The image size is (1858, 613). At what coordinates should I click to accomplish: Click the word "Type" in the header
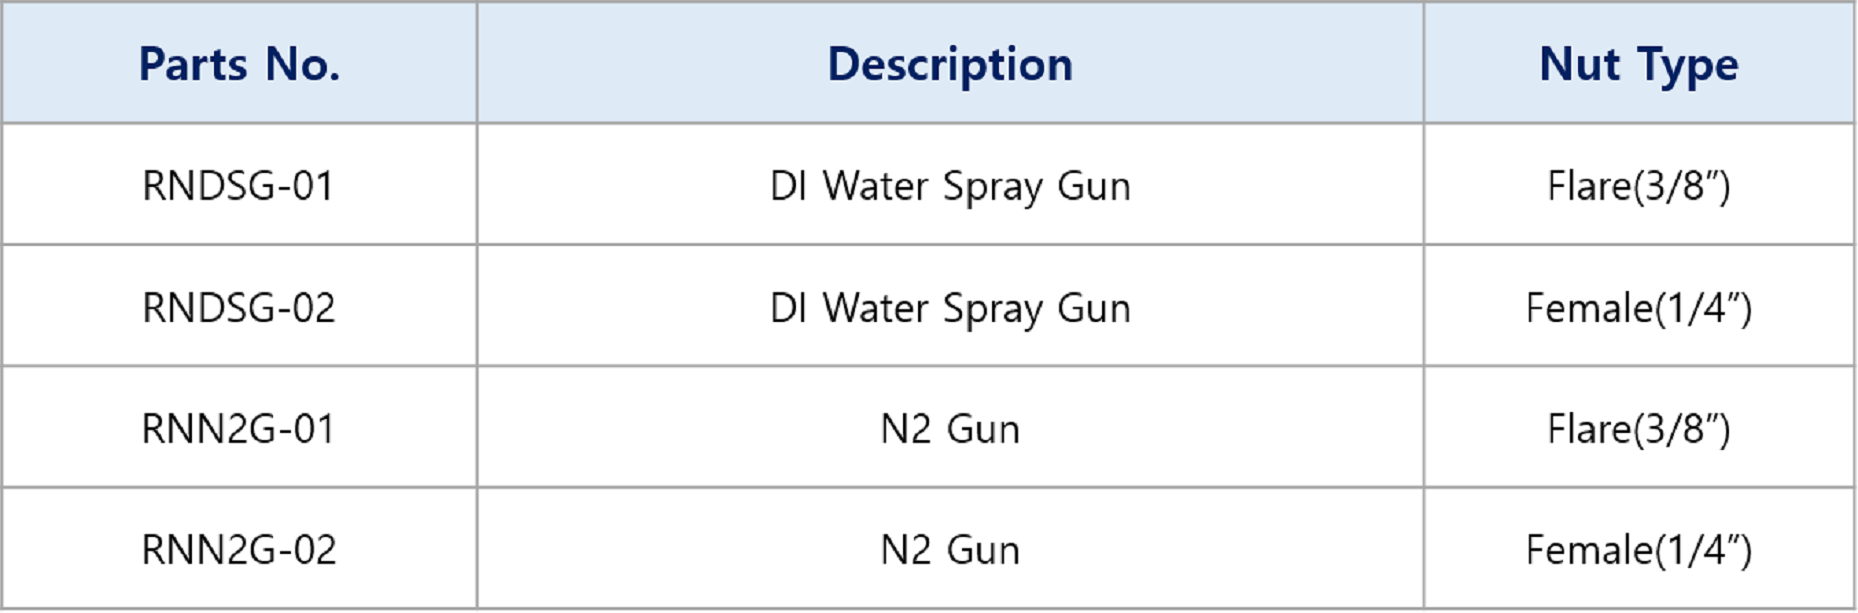pos(1688,65)
